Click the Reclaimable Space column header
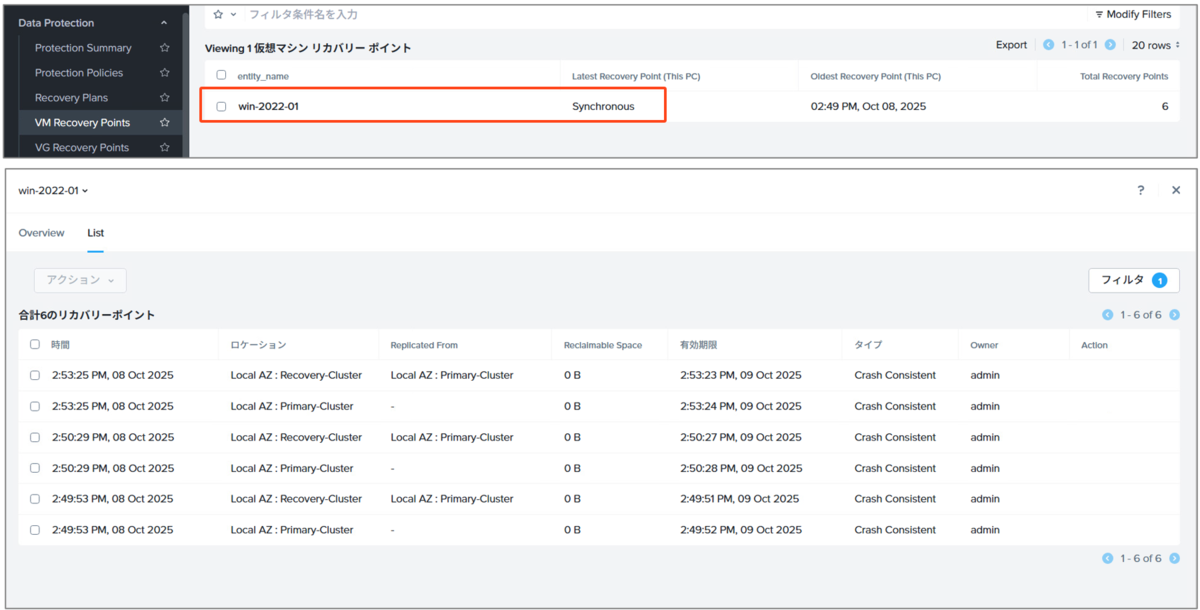 pos(602,345)
